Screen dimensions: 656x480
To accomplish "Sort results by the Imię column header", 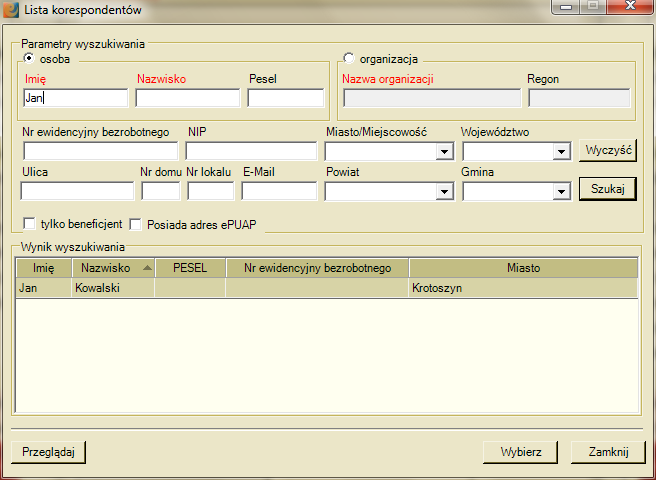I will (x=44, y=268).
